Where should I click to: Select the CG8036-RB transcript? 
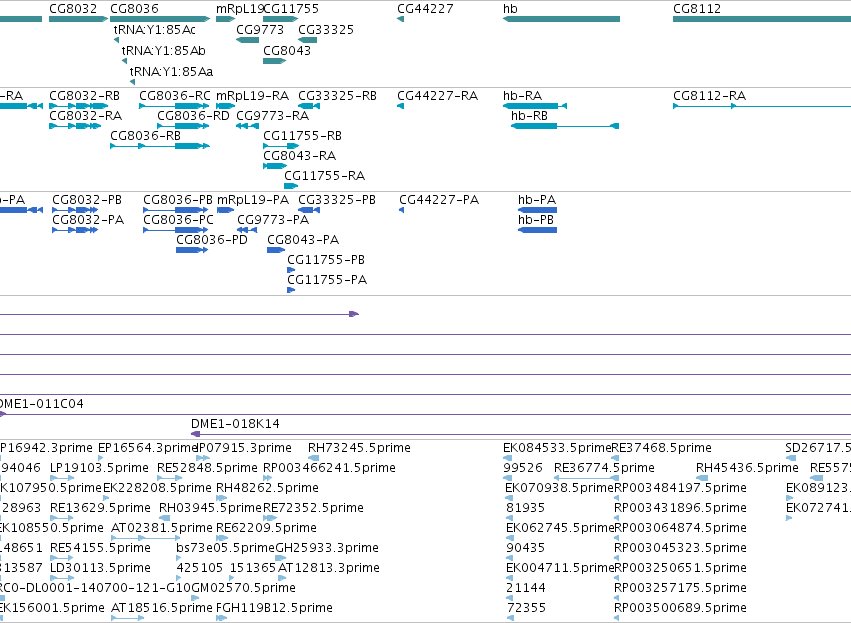160,146
